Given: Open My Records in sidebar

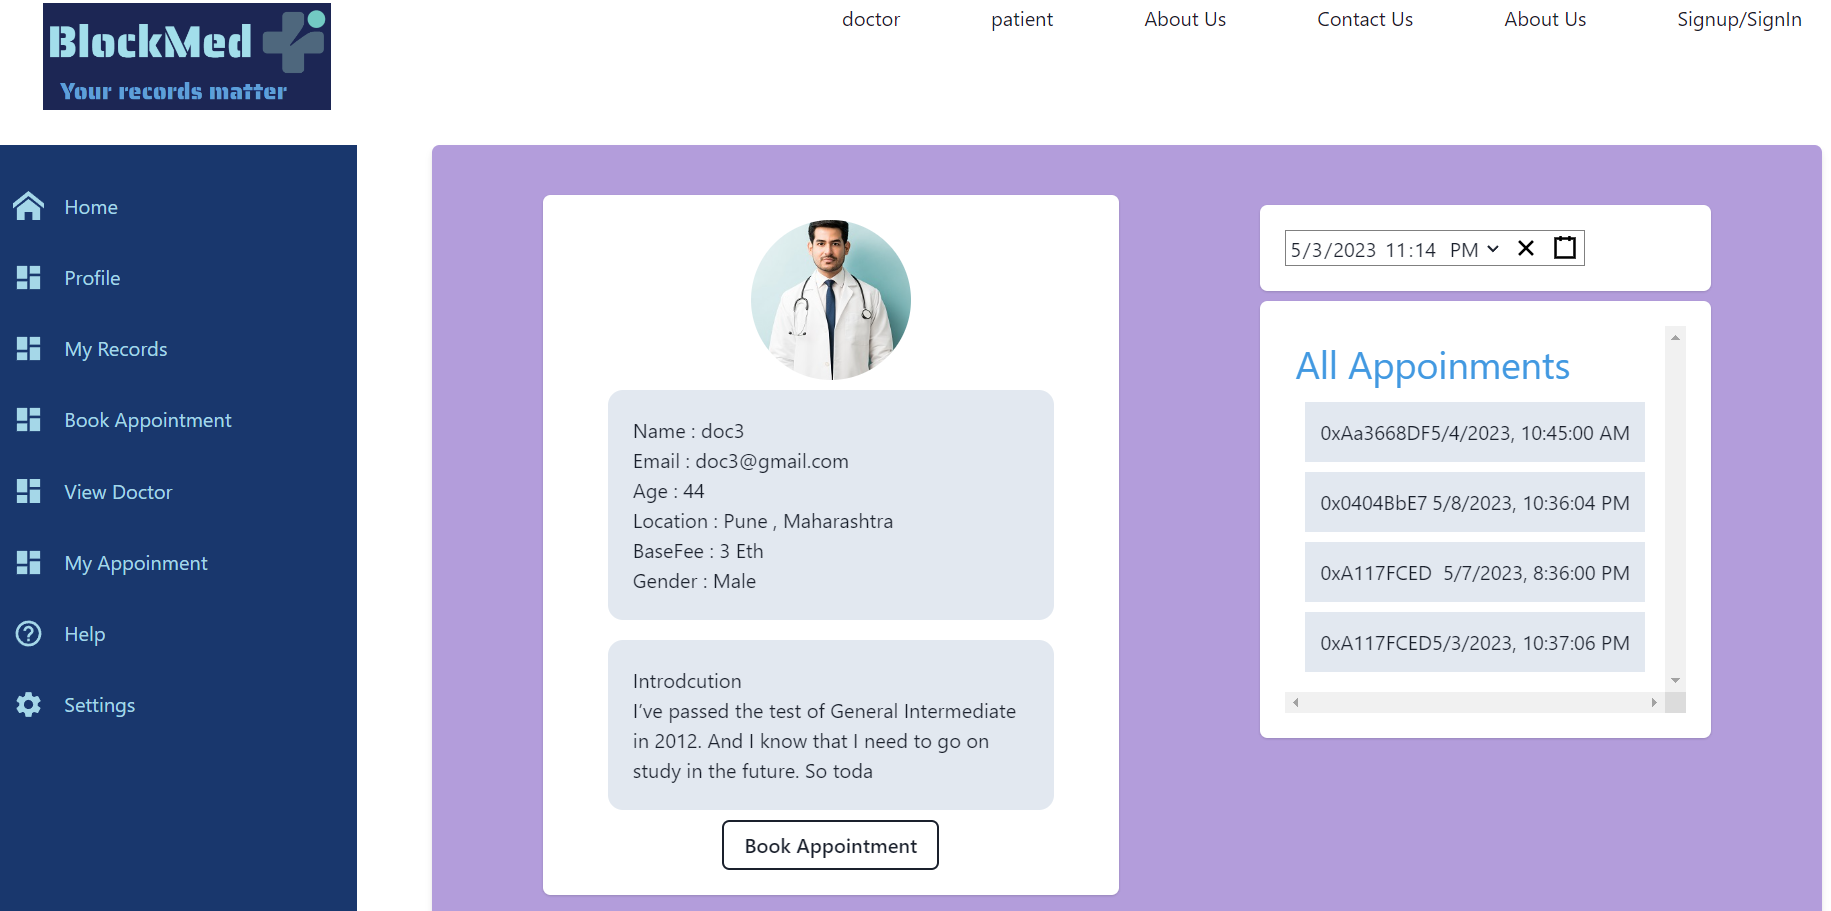Looking at the screenshot, I should tap(116, 349).
